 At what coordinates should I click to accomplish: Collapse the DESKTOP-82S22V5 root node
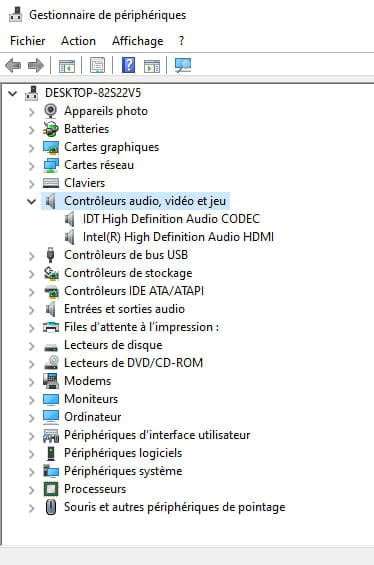click(13, 94)
